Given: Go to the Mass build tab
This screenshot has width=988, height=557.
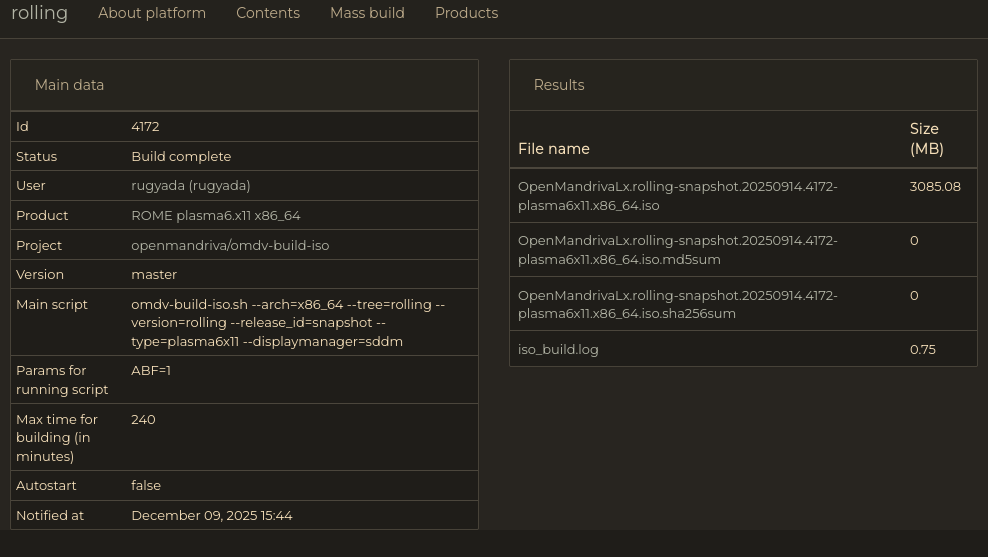Looking at the screenshot, I should click(367, 13).
